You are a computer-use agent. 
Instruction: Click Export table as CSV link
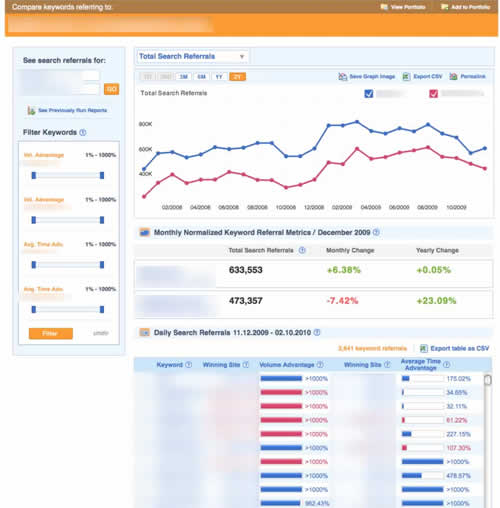tap(460, 349)
